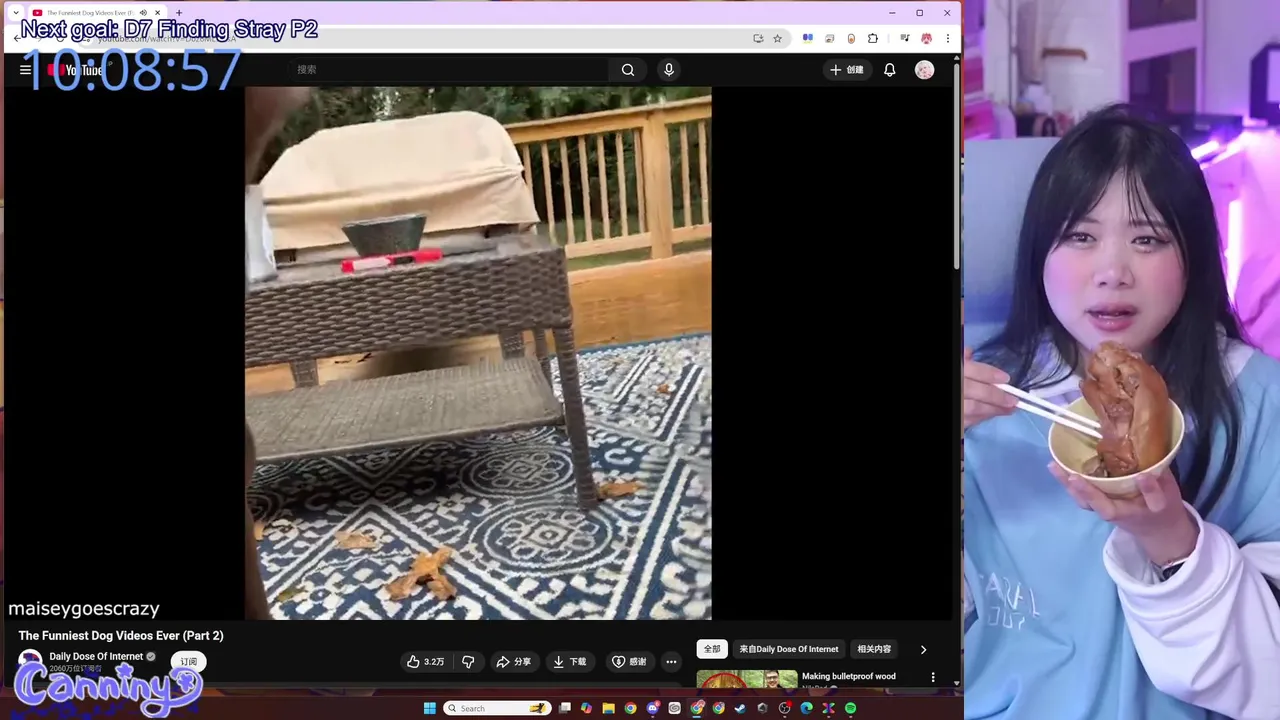Open OBS Studio from the taskbar
The image size is (1280, 720).
pos(784,708)
